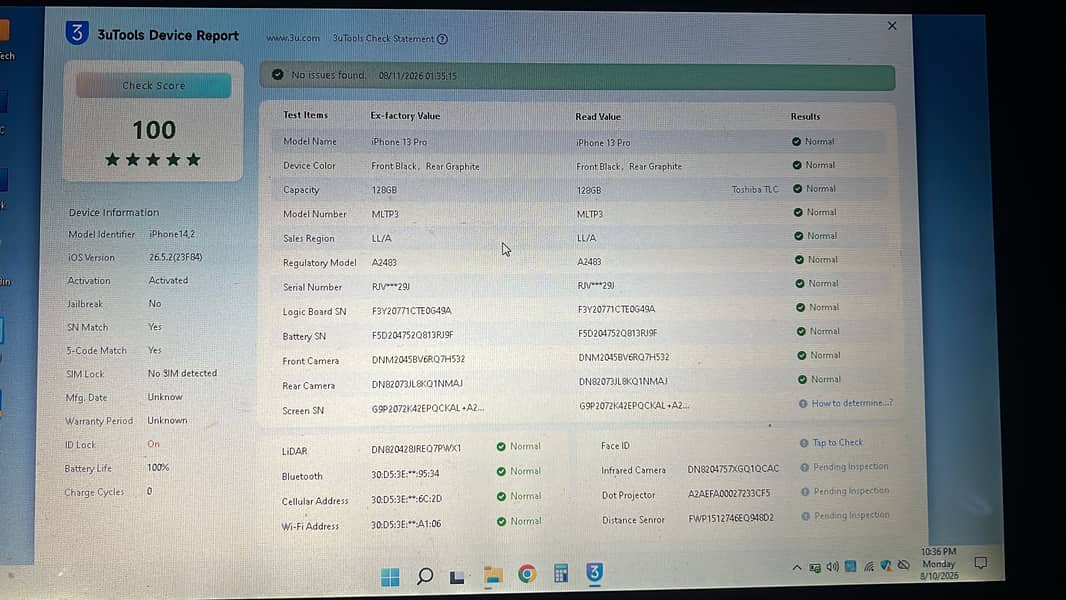This screenshot has height=600, width=1066.
Task: Select the Dot Projector value A2AEFA00027233CF5
Action: [x=729, y=493]
